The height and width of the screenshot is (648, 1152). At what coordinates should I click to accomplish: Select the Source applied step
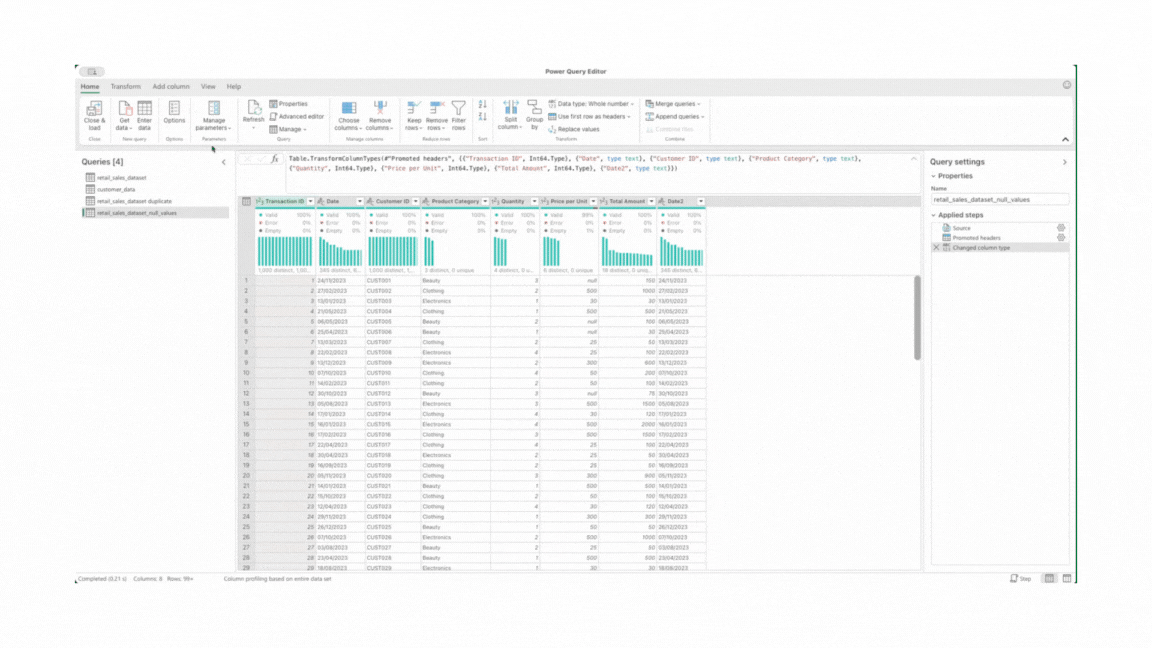[x=1000, y=228]
